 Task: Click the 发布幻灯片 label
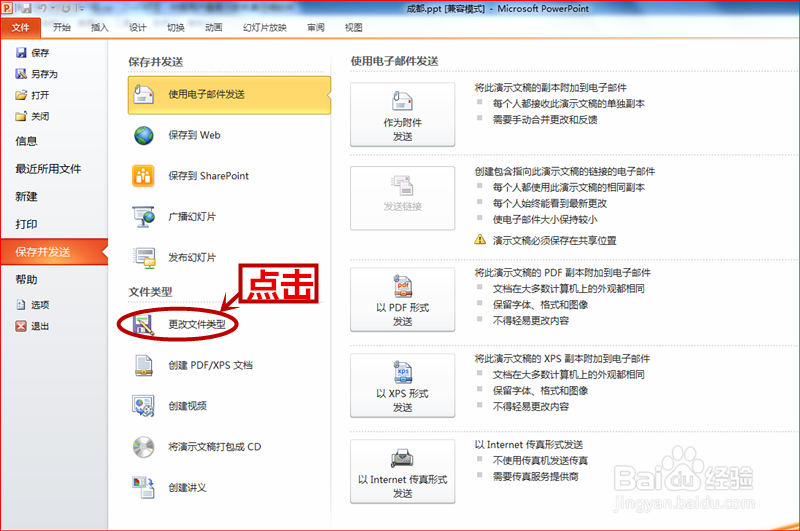192,258
